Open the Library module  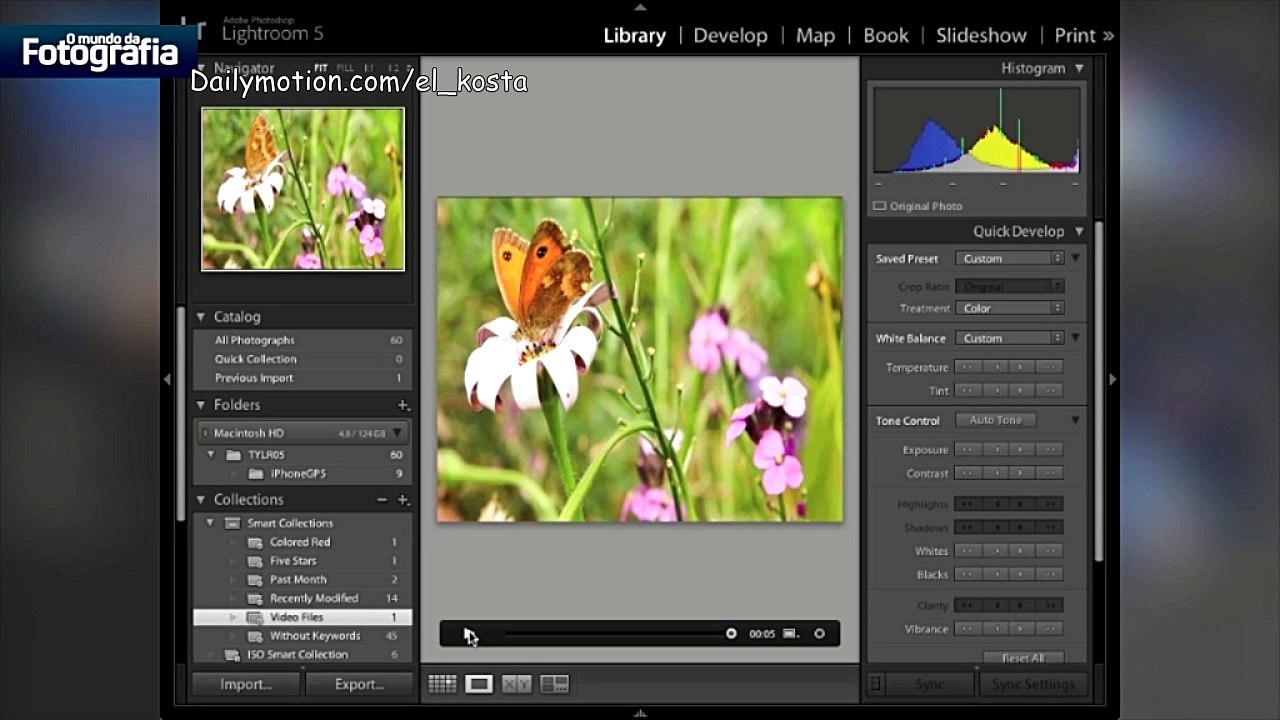pyautogui.click(x=634, y=35)
